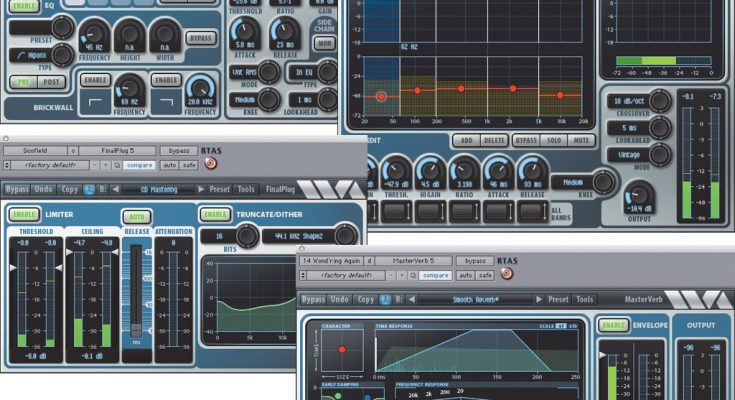Image resolution: width=735 pixels, height=400 pixels.
Task: Click the limiter Release vertical slider
Action: (137, 290)
